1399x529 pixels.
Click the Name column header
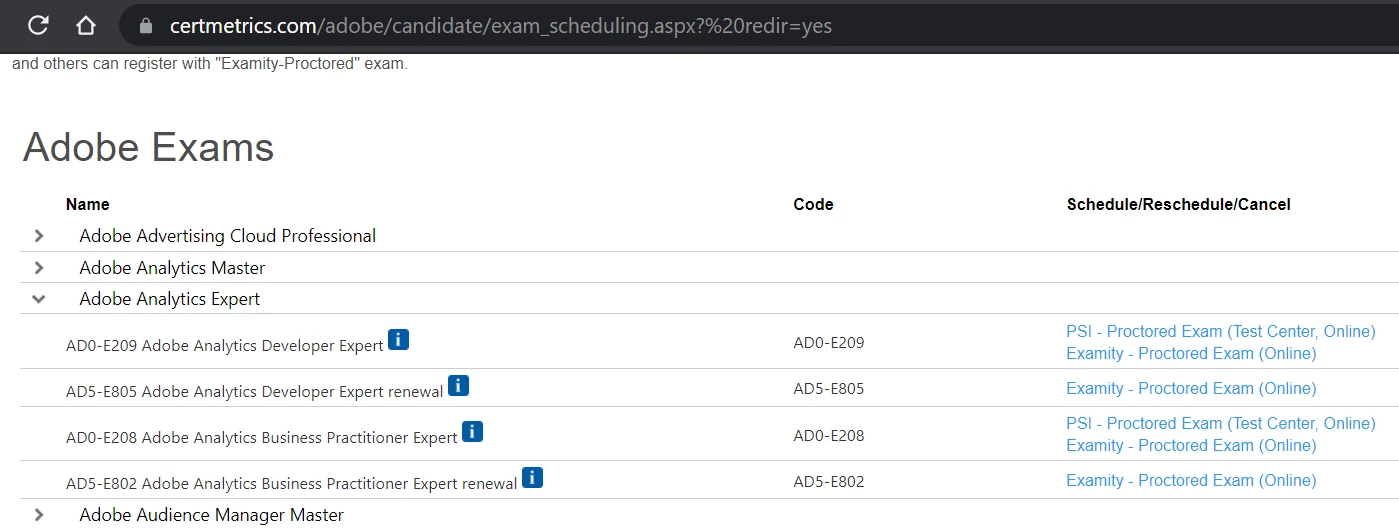tap(88, 204)
